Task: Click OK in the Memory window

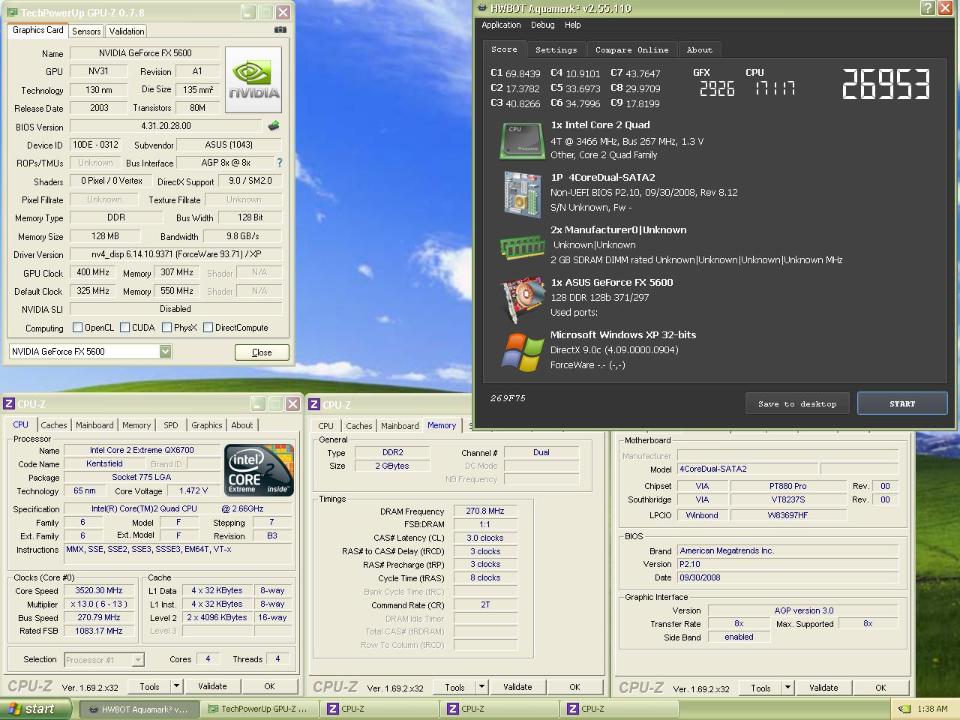Action: (575, 687)
